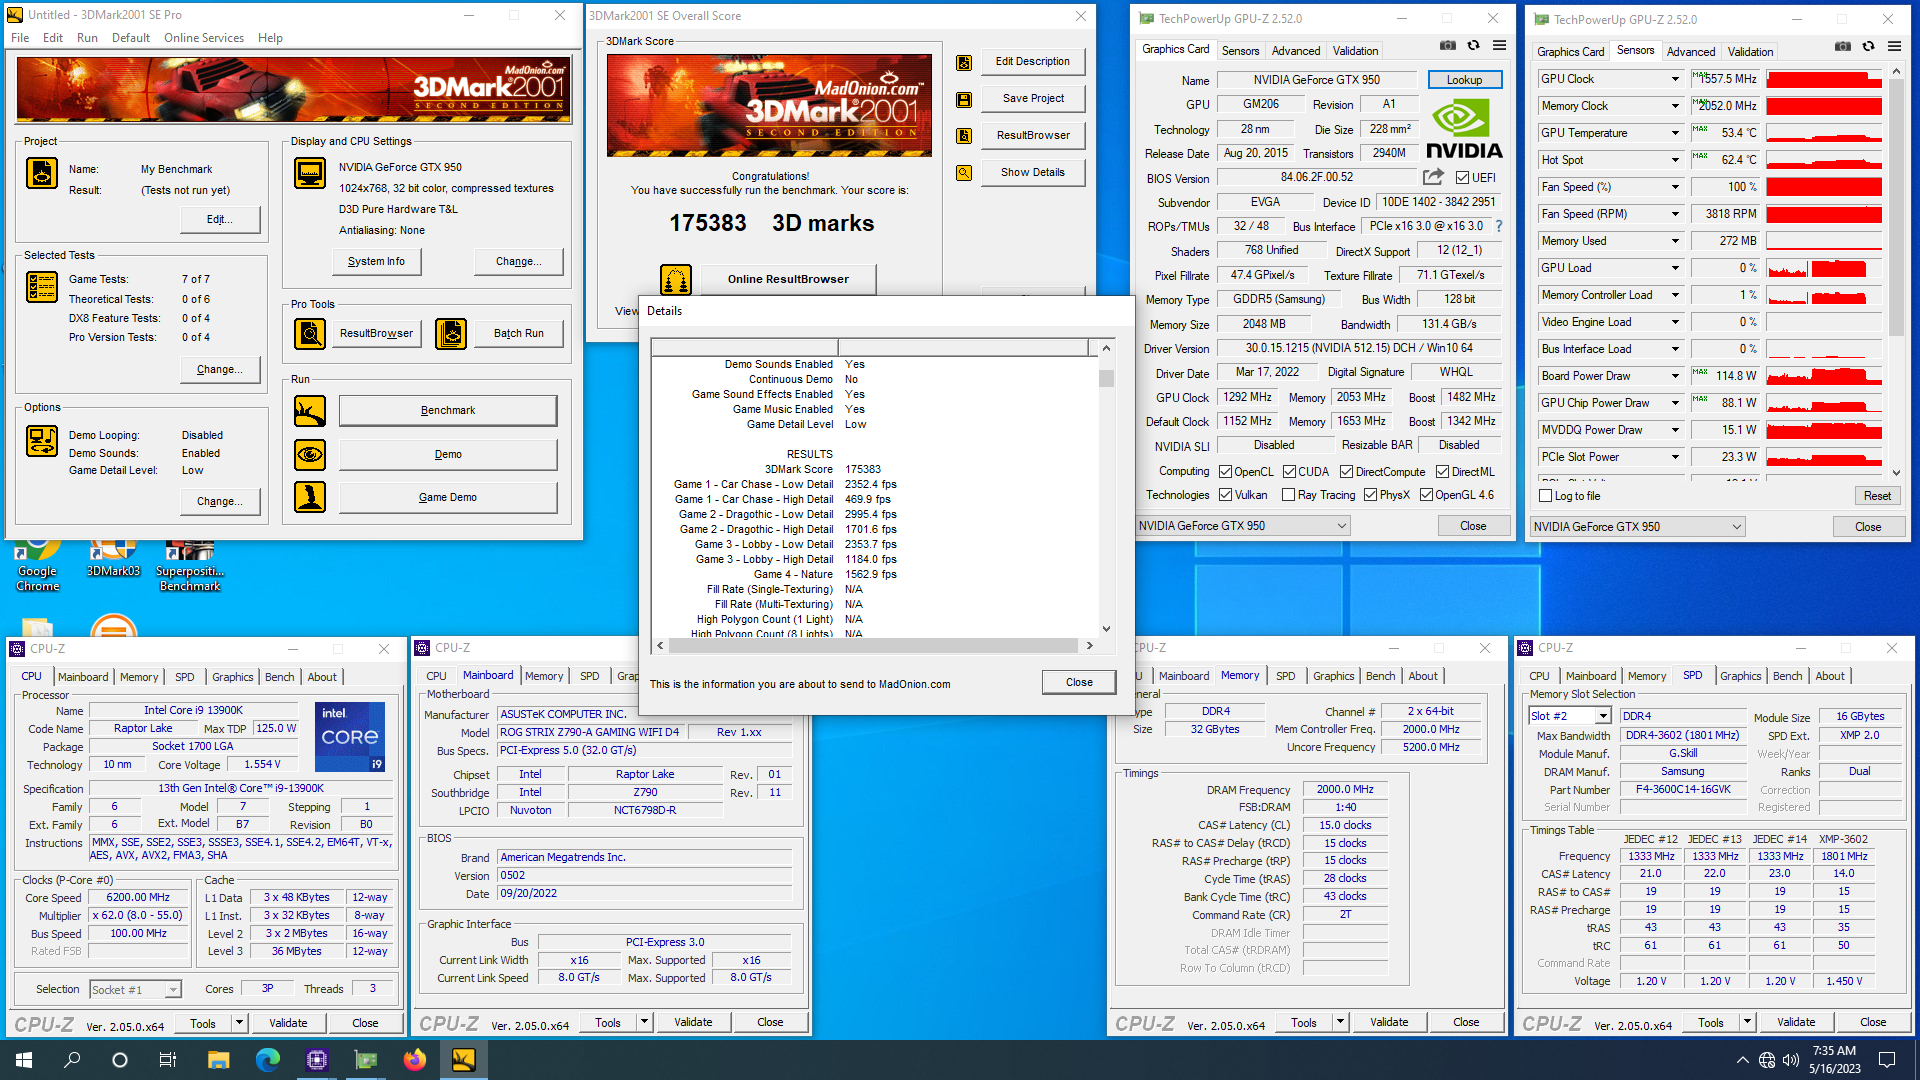1920x1080 pixels.
Task: Click the Bus Interface question mark icon
Action: [1499, 226]
